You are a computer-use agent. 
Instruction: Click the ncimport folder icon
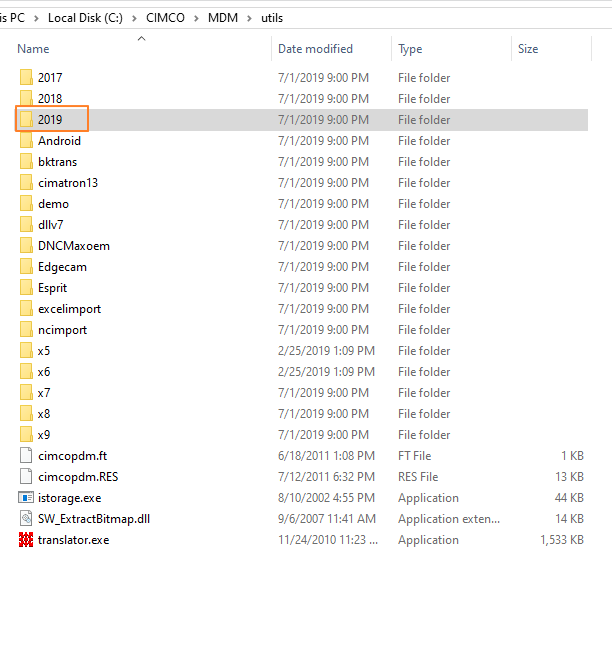(x=26, y=330)
